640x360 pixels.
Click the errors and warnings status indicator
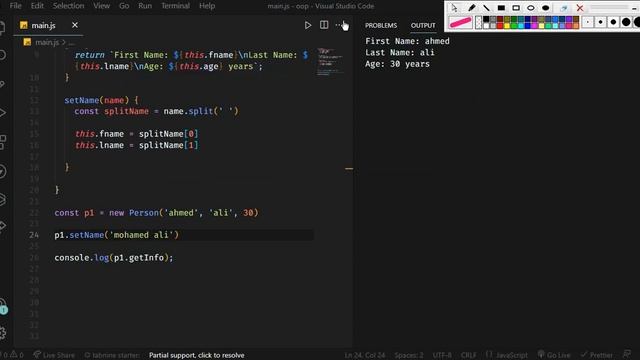13,355
